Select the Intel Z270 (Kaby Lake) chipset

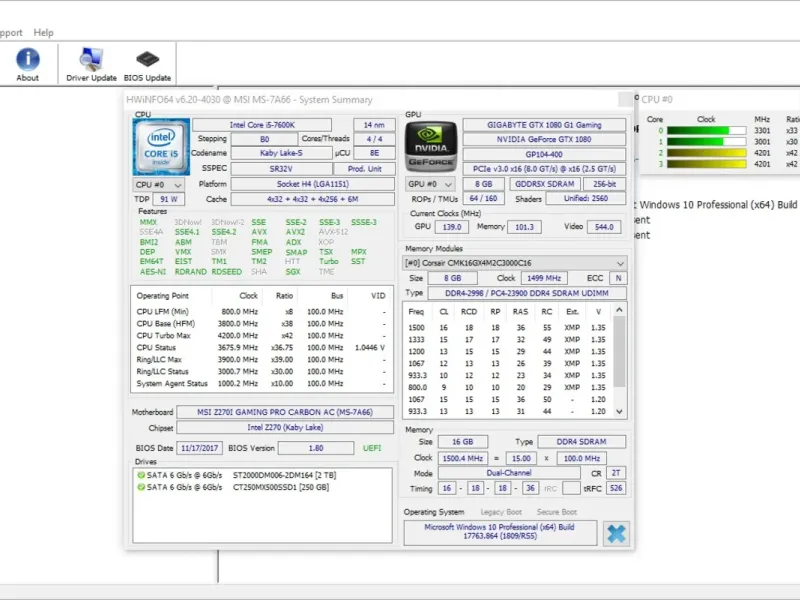coord(285,428)
